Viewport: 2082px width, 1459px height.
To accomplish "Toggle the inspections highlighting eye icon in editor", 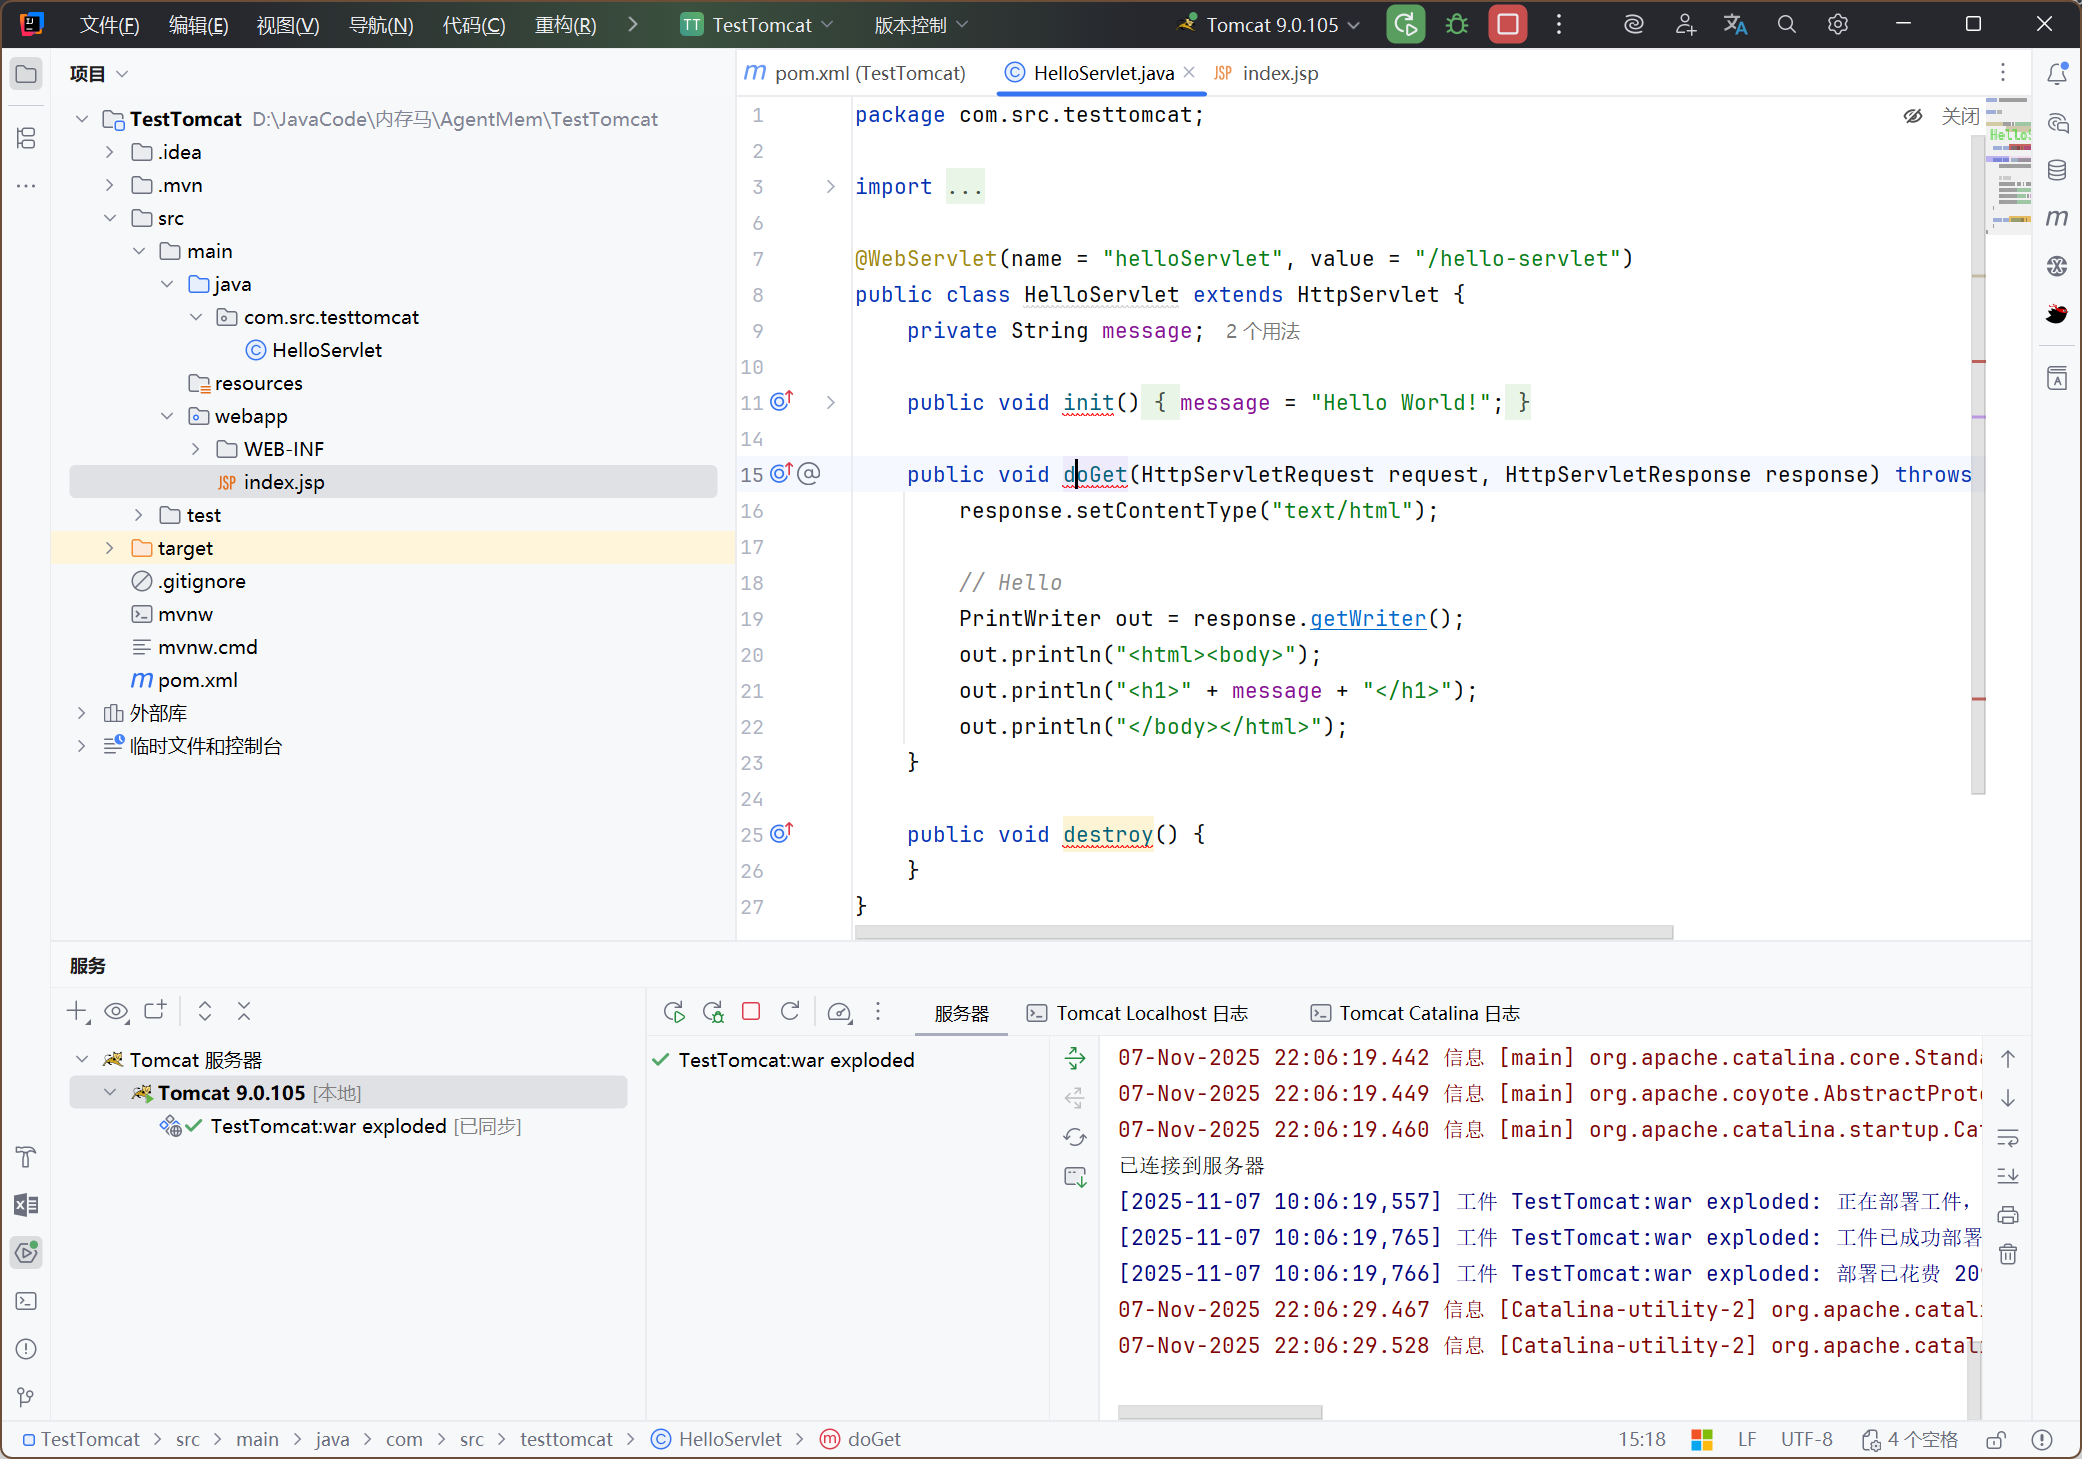I will click(1913, 116).
